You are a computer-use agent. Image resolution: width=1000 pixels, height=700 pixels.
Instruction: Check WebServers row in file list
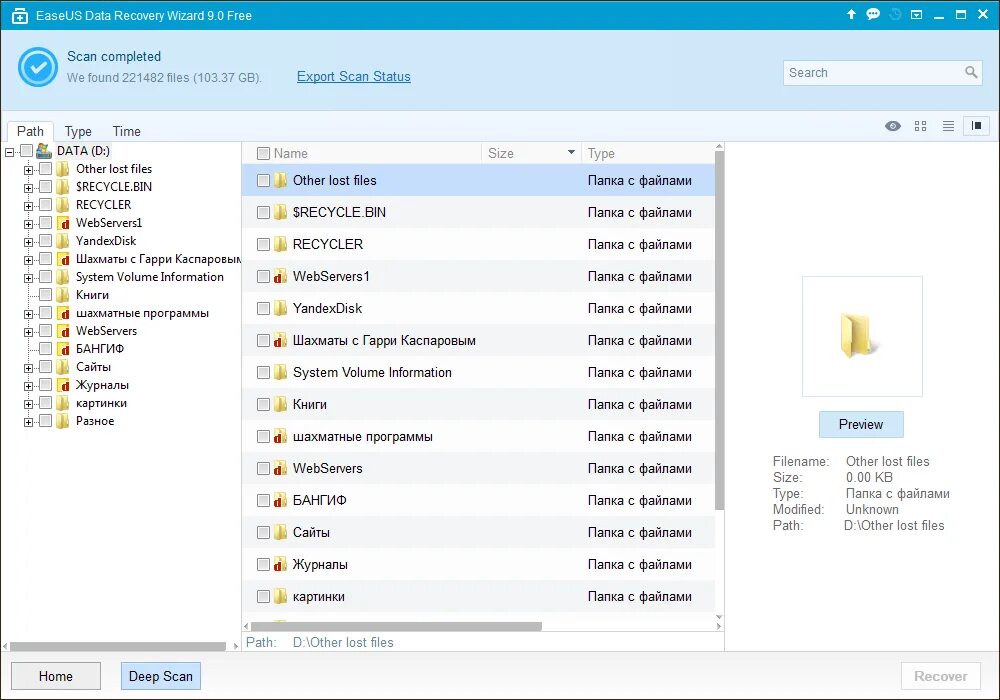tap(263, 469)
